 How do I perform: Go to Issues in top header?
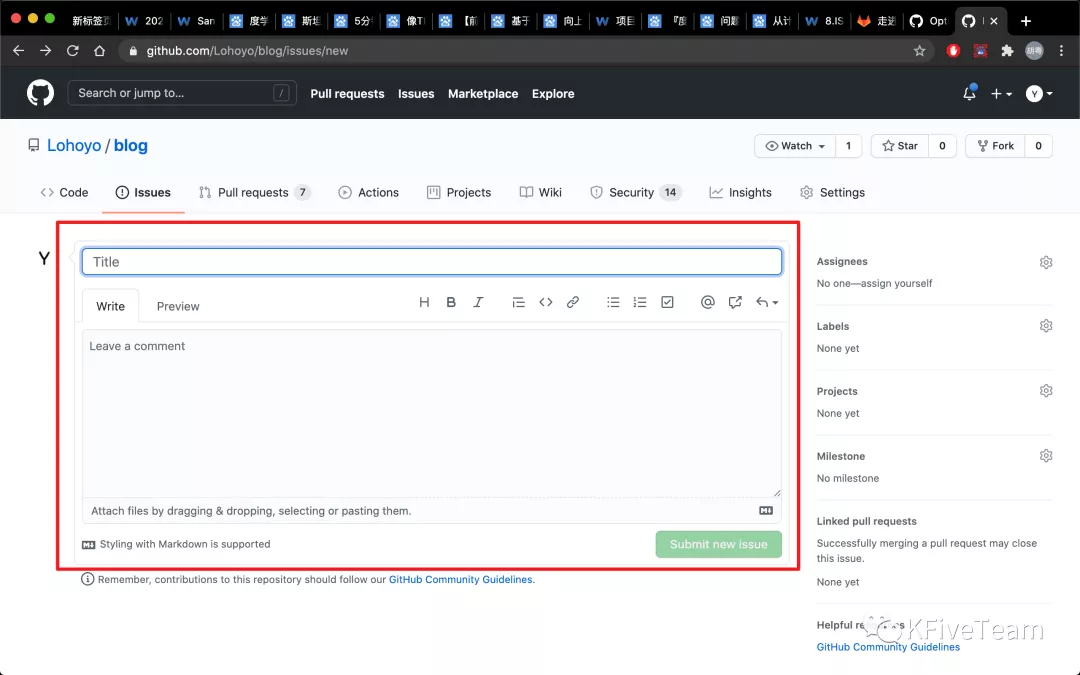pyautogui.click(x=416, y=94)
